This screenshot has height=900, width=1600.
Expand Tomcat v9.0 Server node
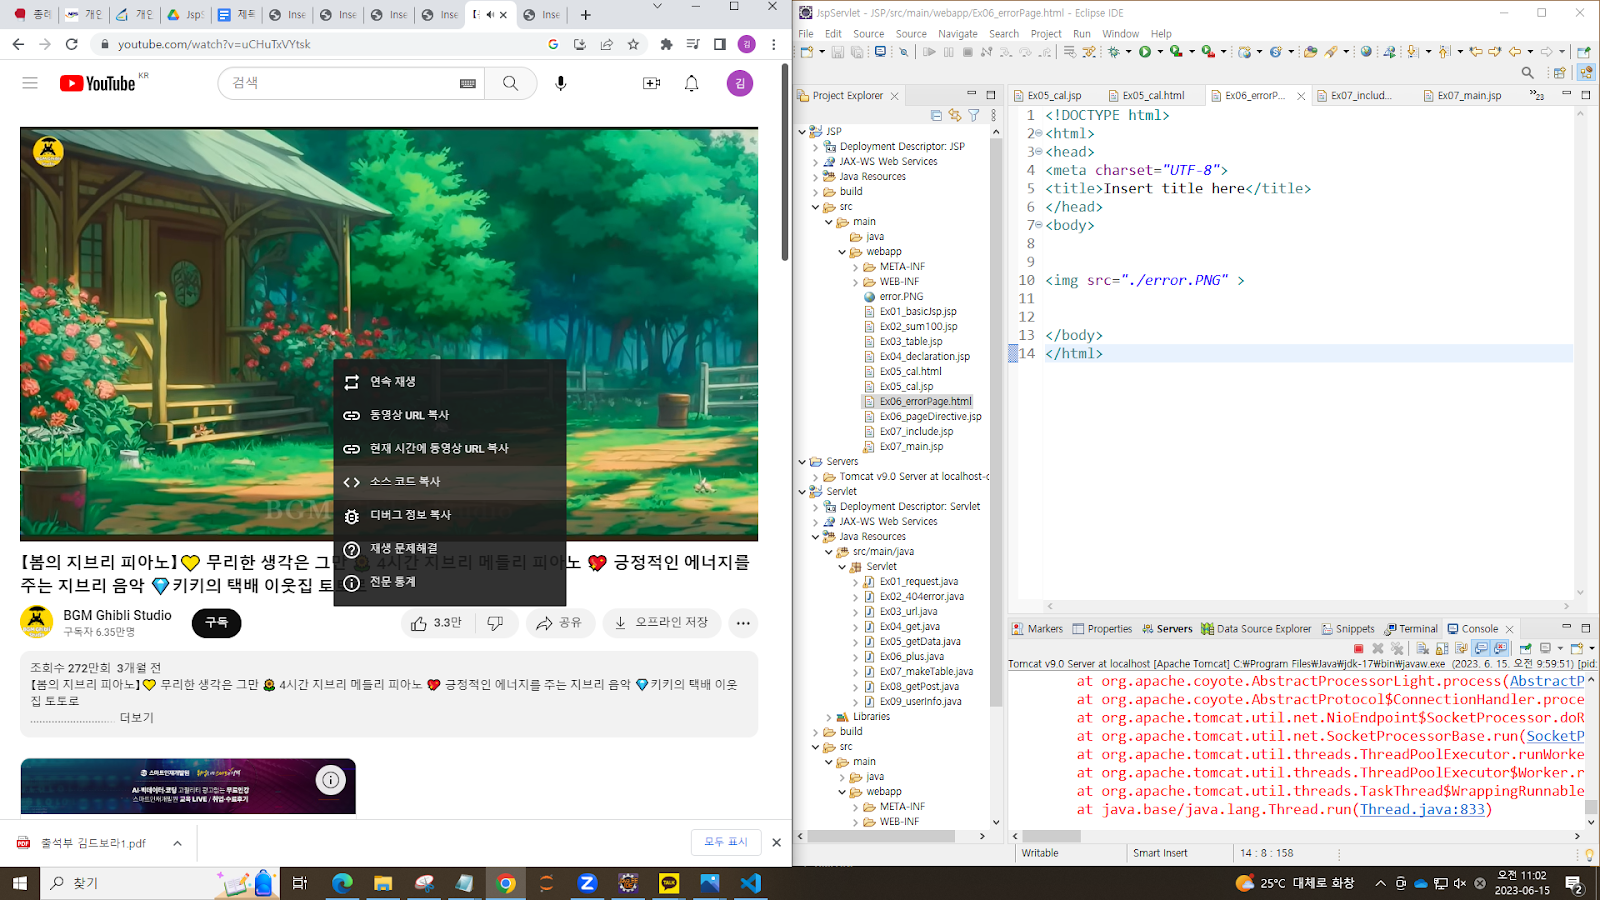815,477
